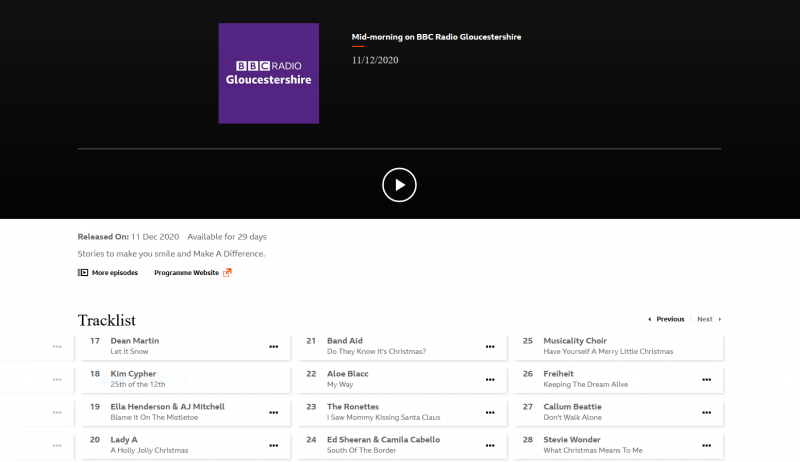
Task: Open three-dot menu for Freiheit track
Action: pos(706,380)
